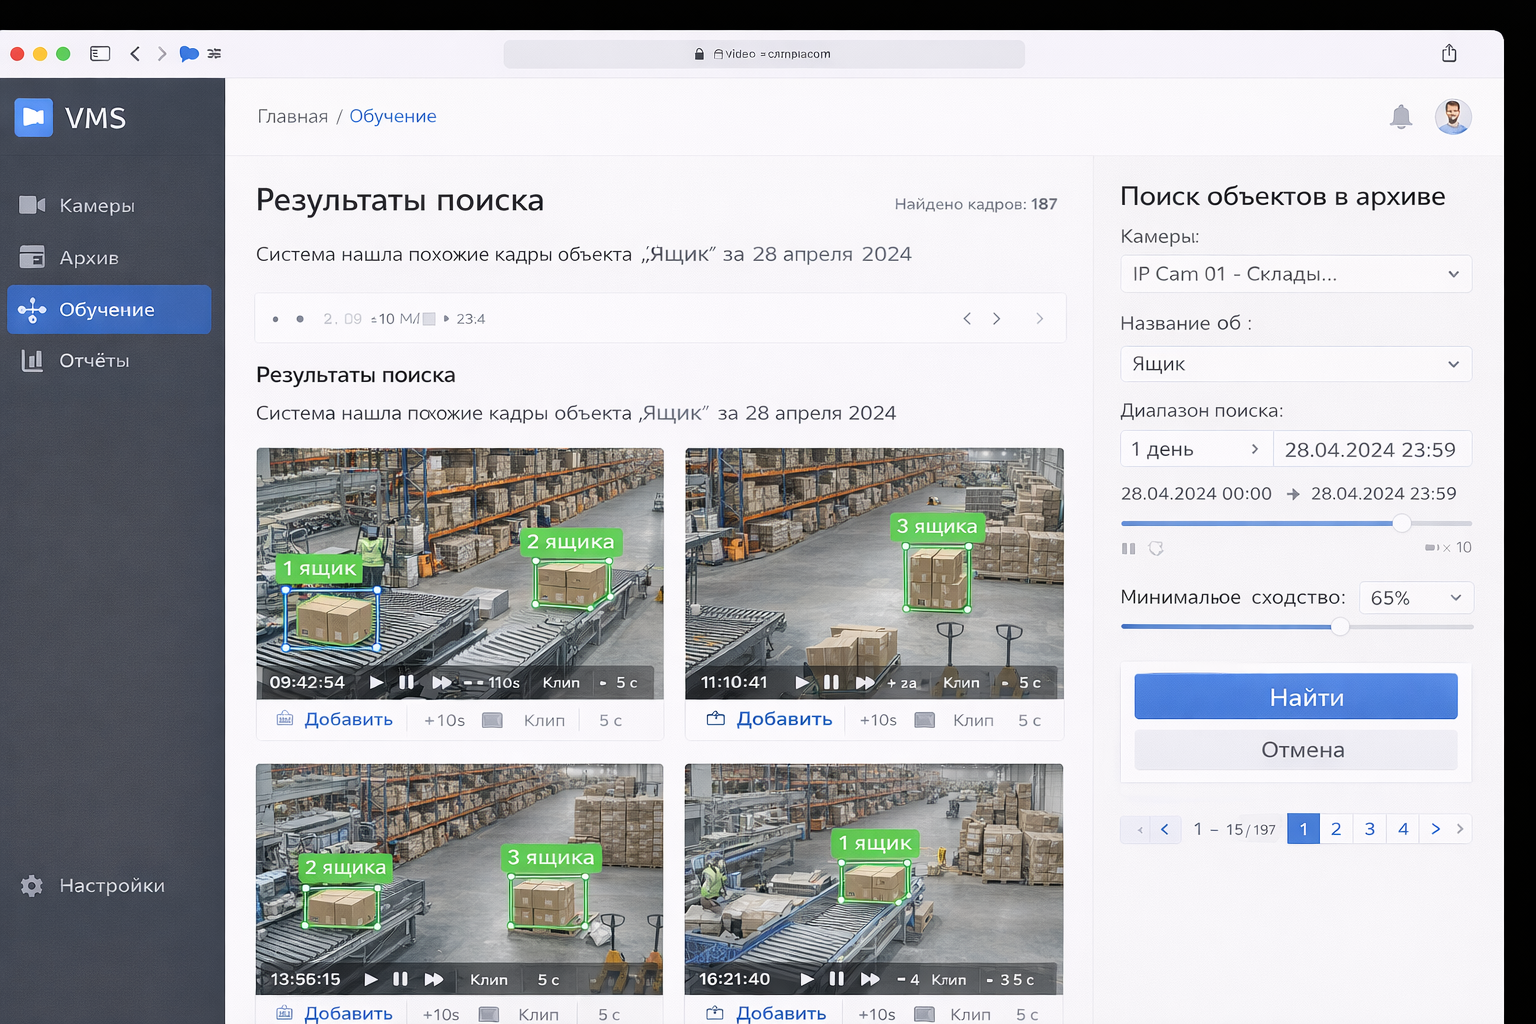The height and width of the screenshot is (1024, 1536).
Task: Go to results page 3
Action: point(1369,829)
